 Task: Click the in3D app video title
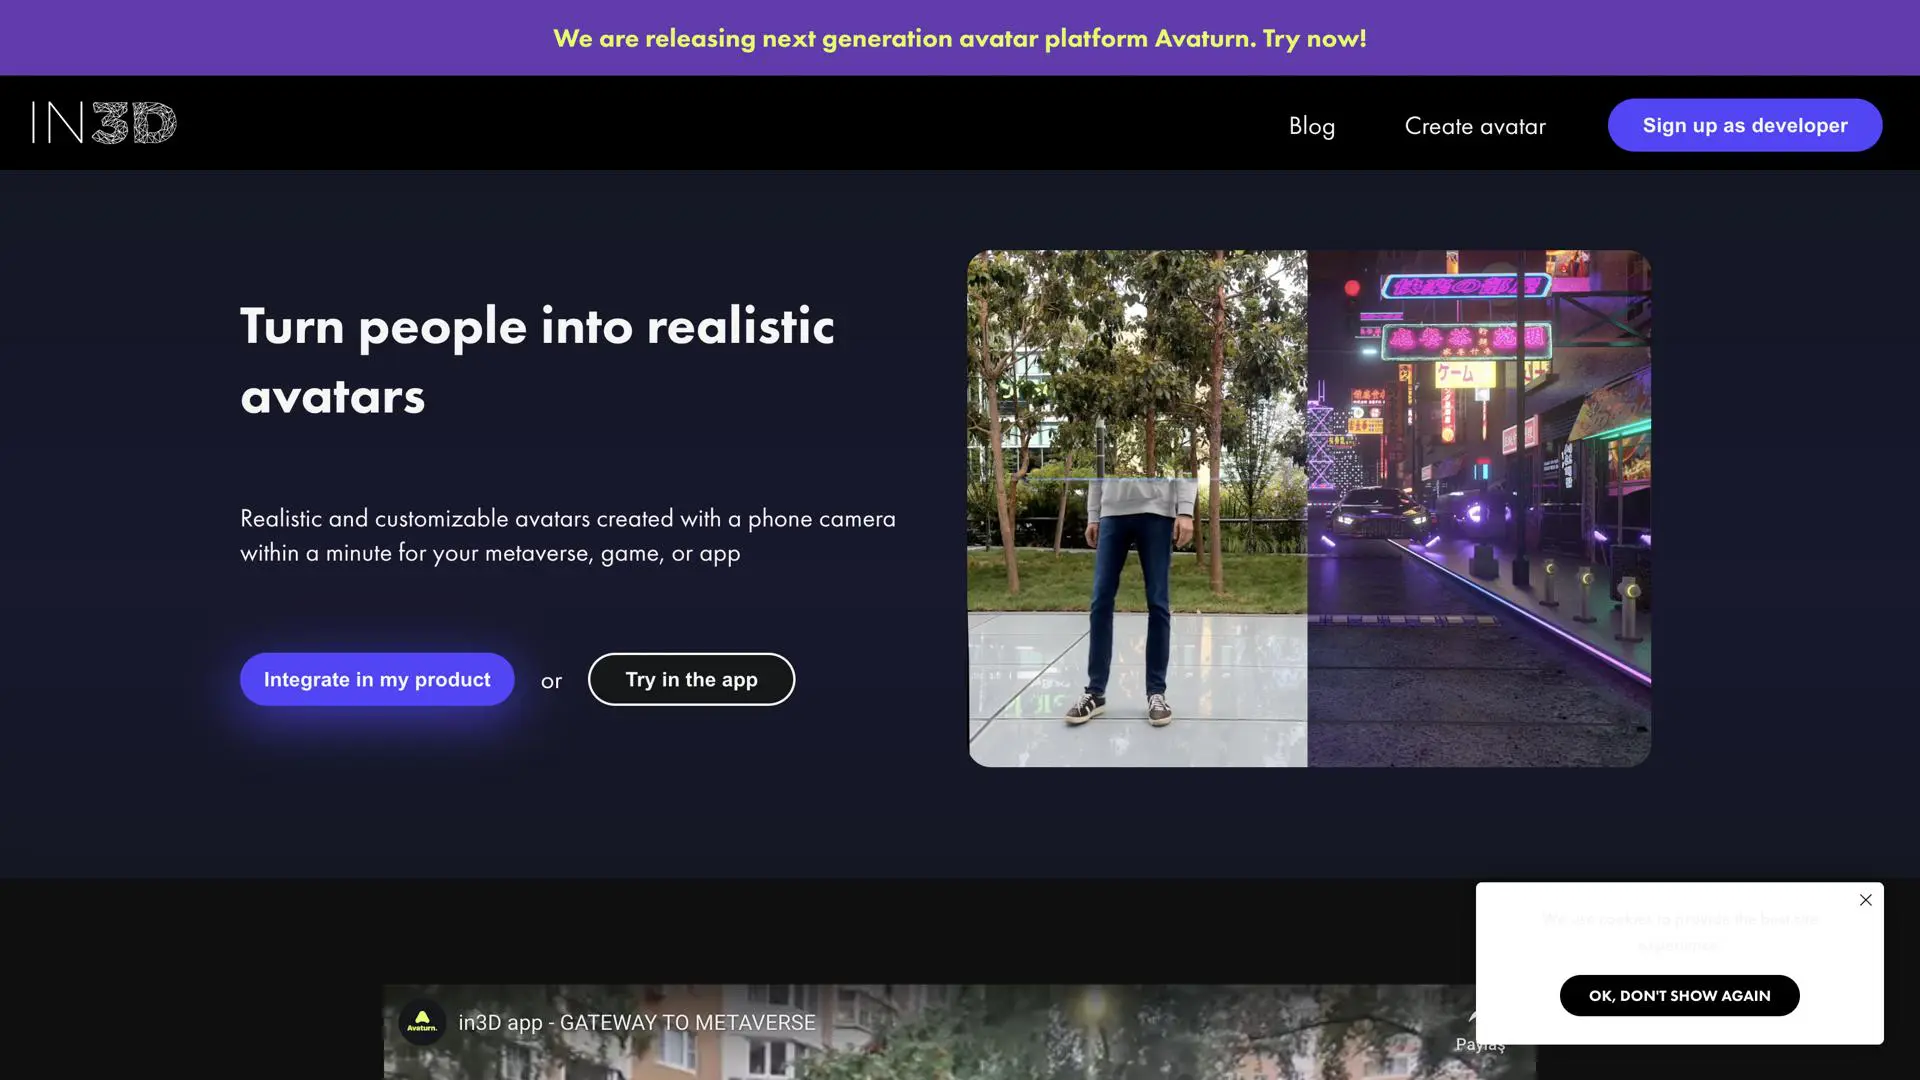point(637,1023)
